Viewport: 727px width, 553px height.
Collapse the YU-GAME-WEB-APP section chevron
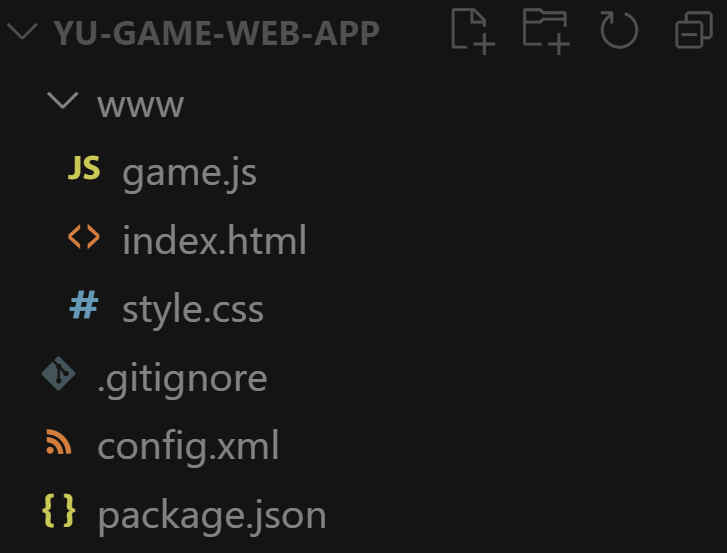22,32
